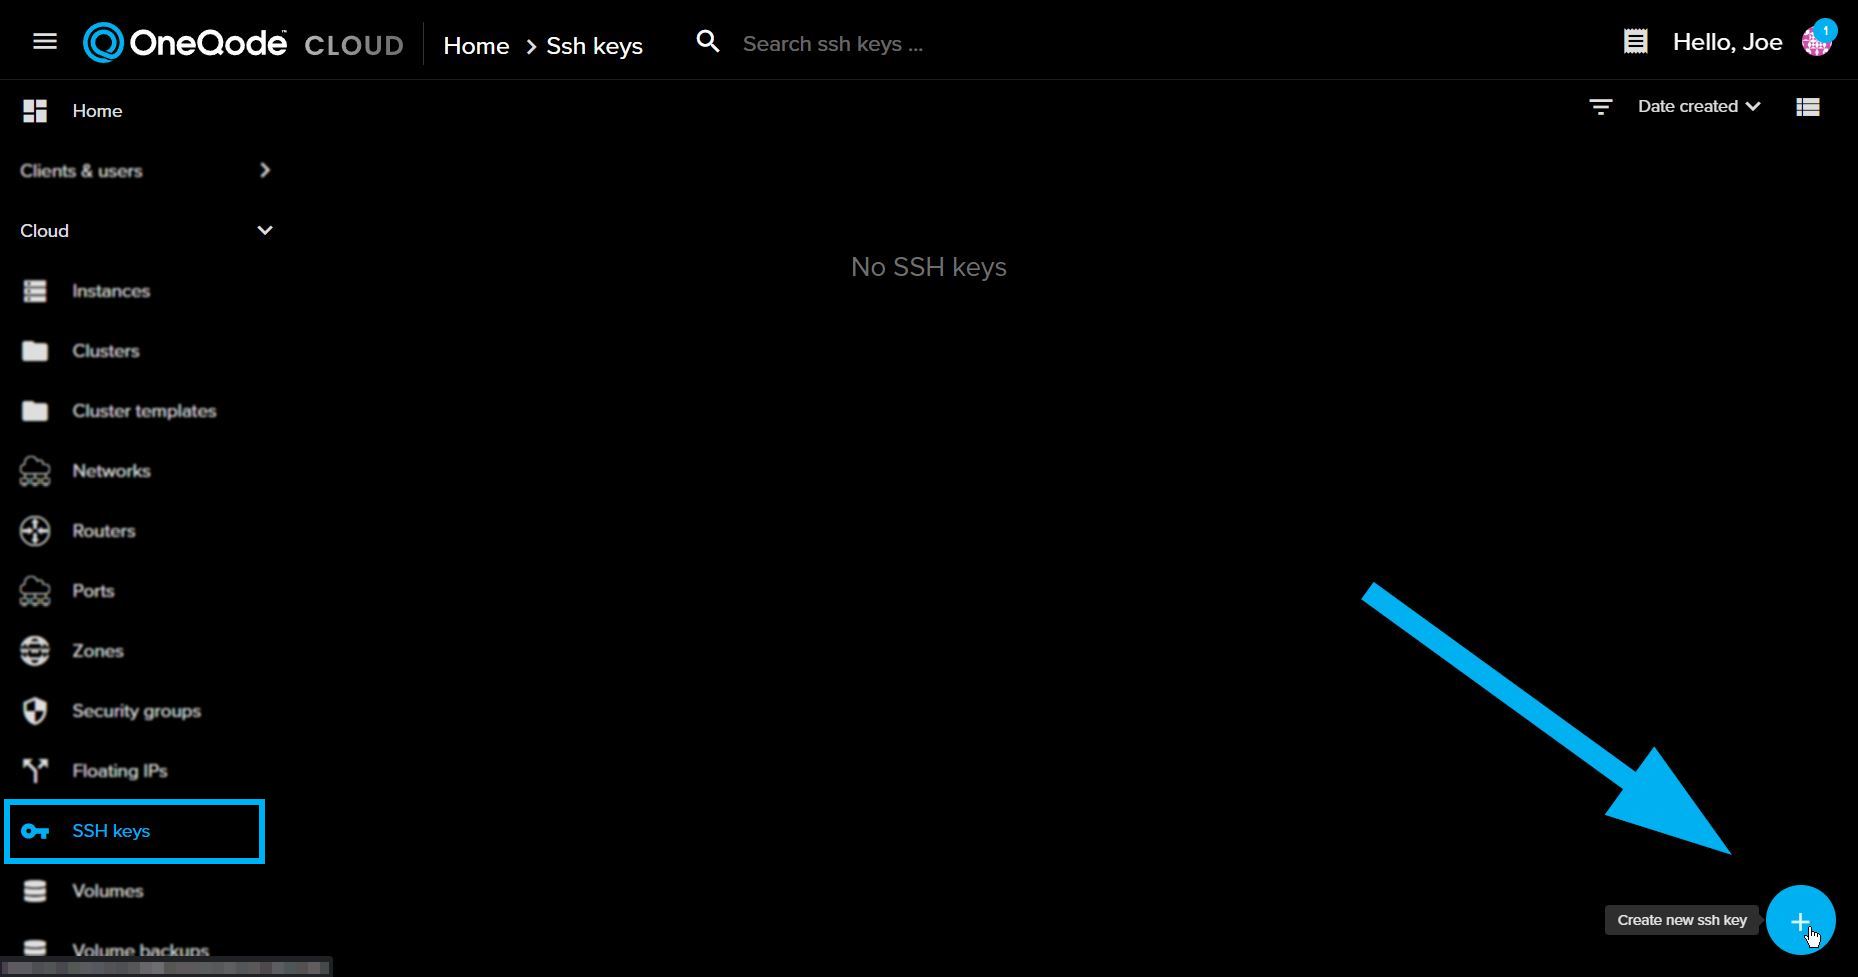The height and width of the screenshot is (977, 1858).
Task: Click the Ports icon in the sidebar
Action: click(34, 591)
